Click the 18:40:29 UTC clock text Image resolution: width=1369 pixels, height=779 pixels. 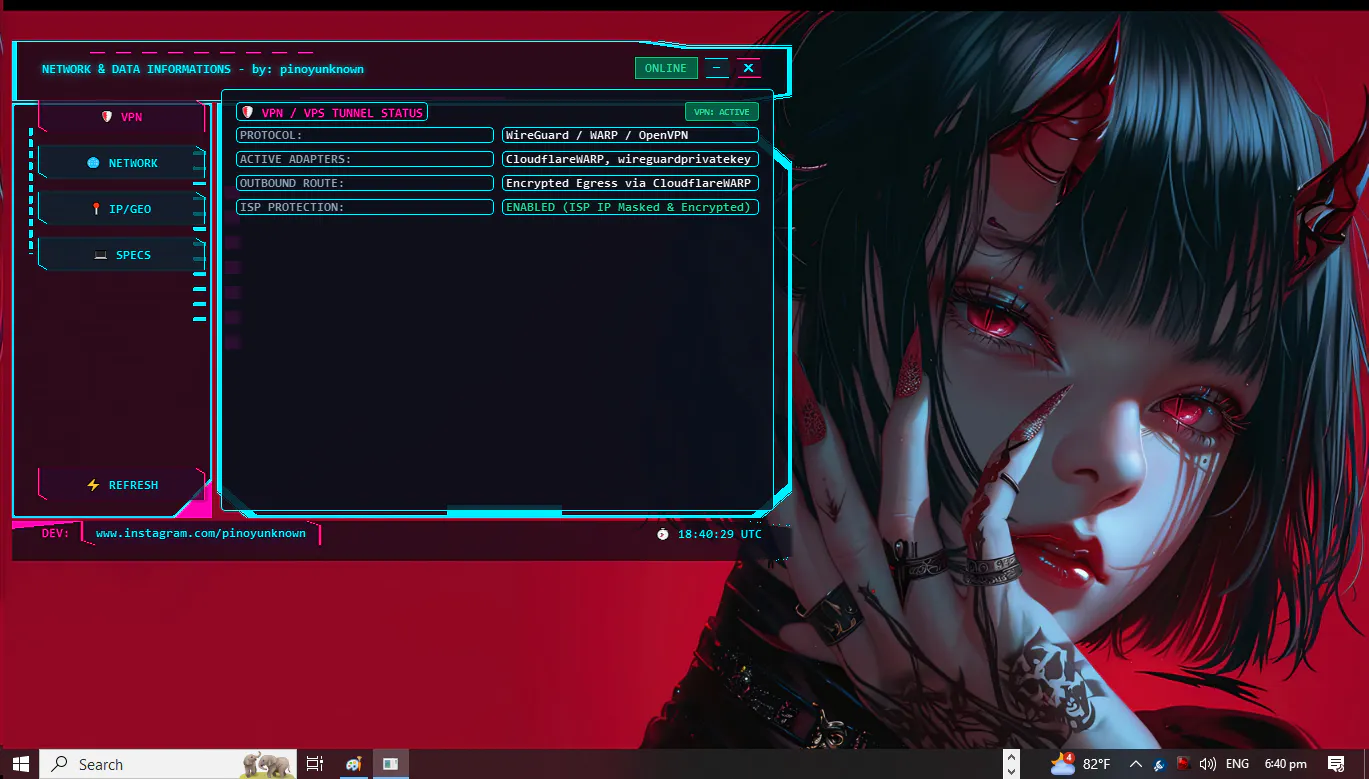click(720, 534)
